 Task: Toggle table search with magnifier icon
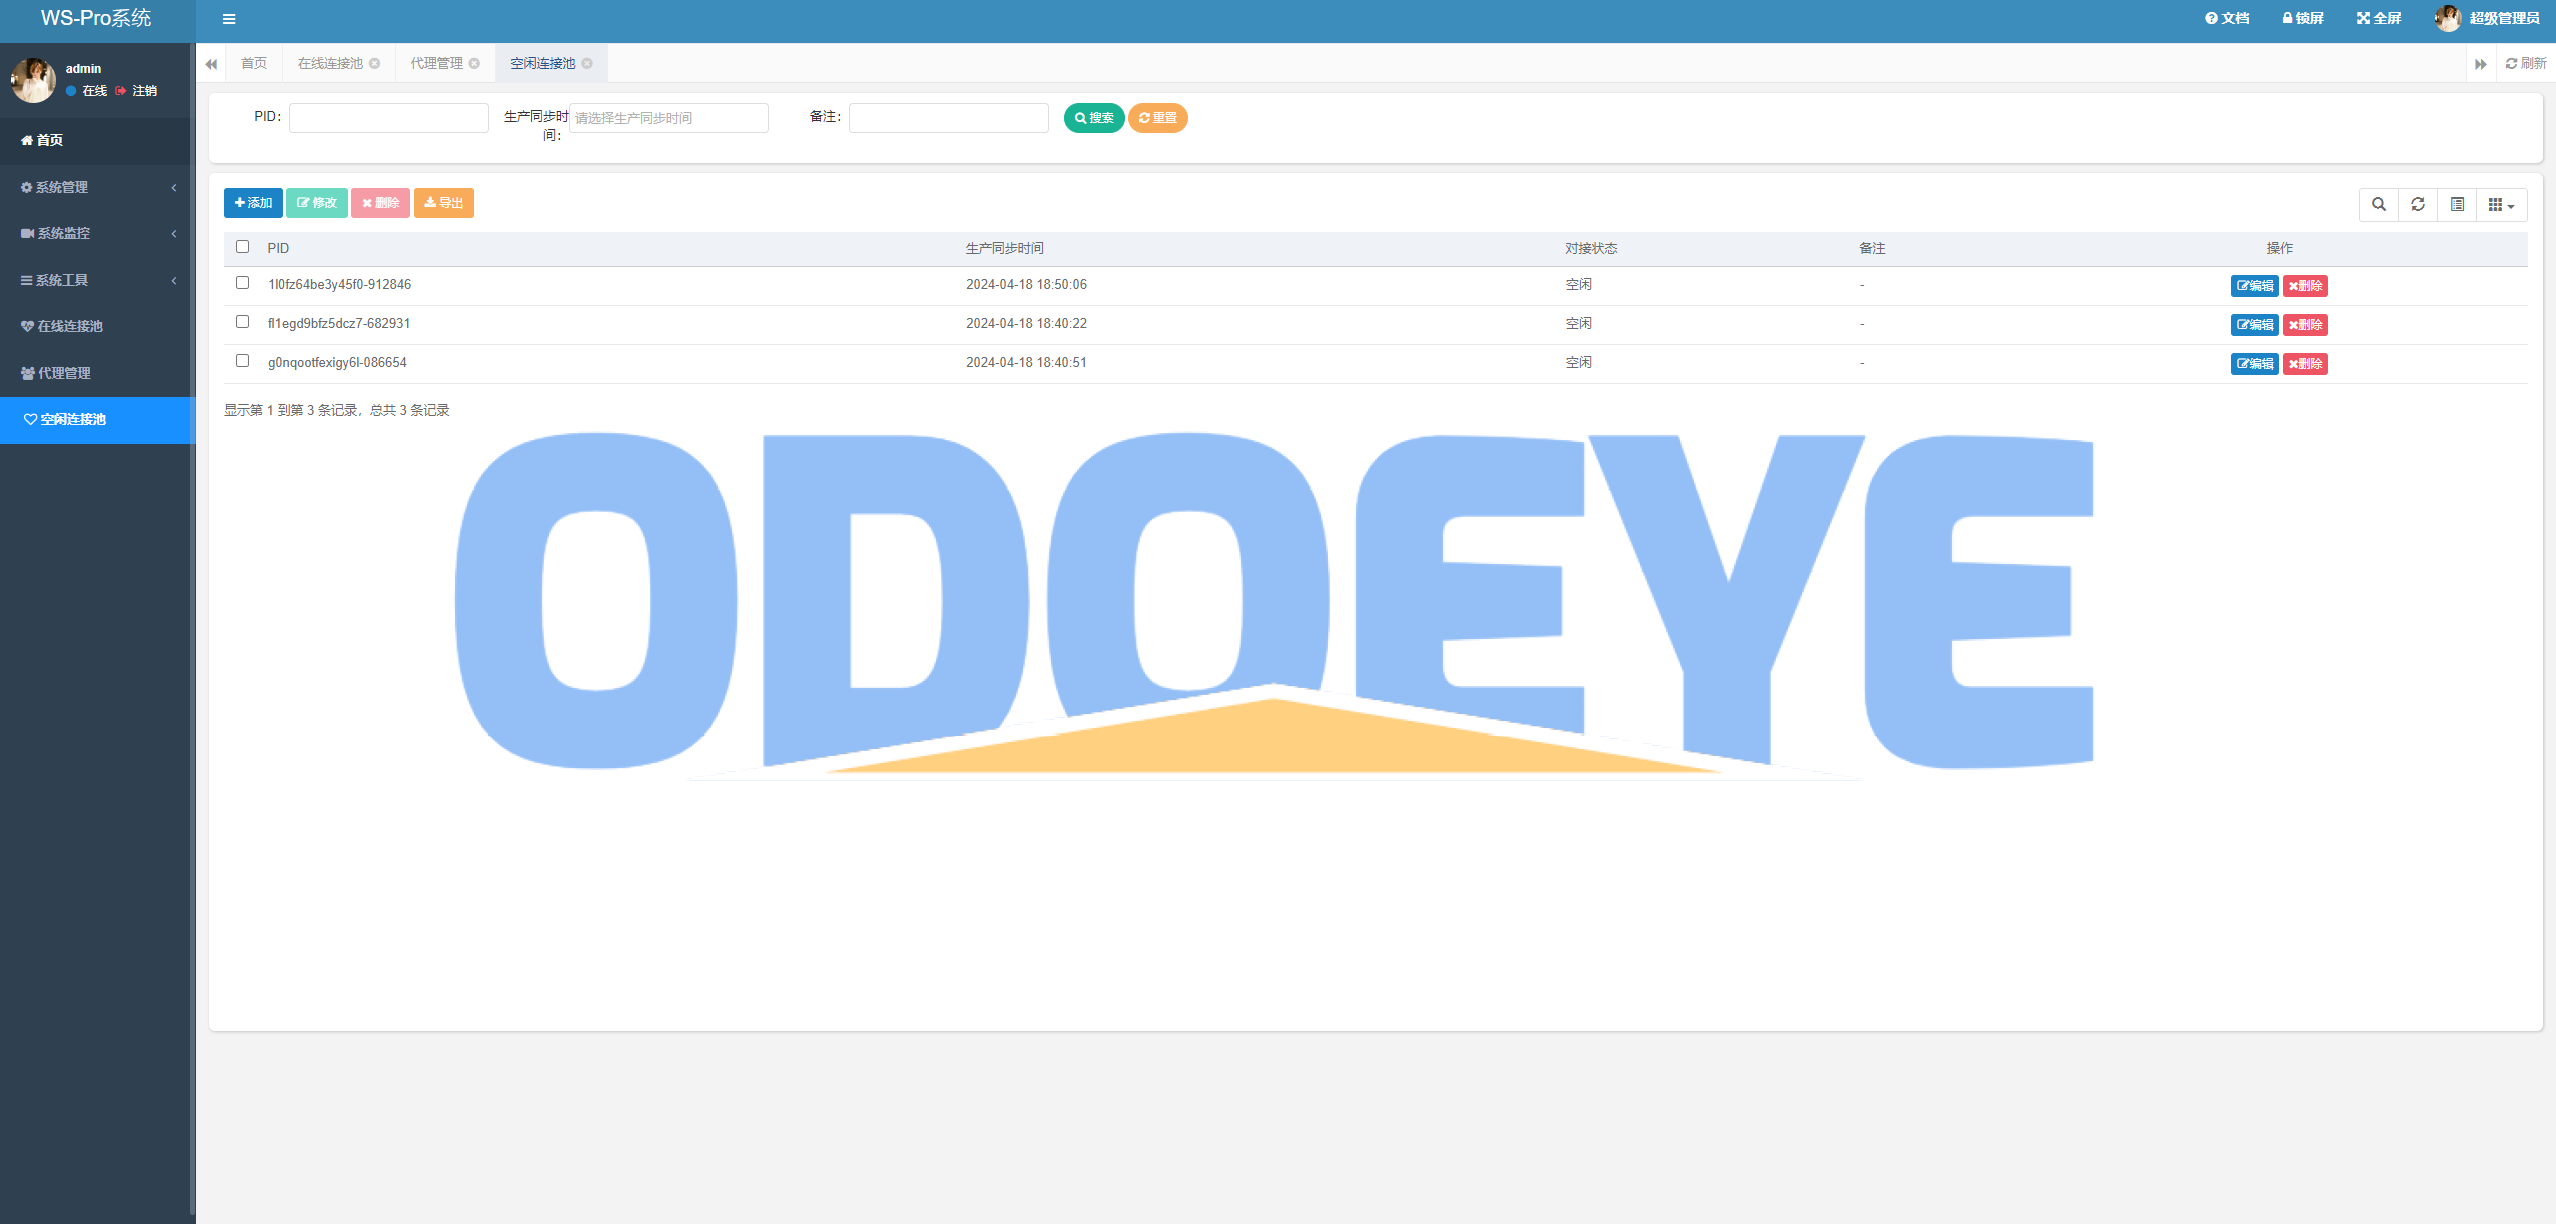coord(2379,205)
